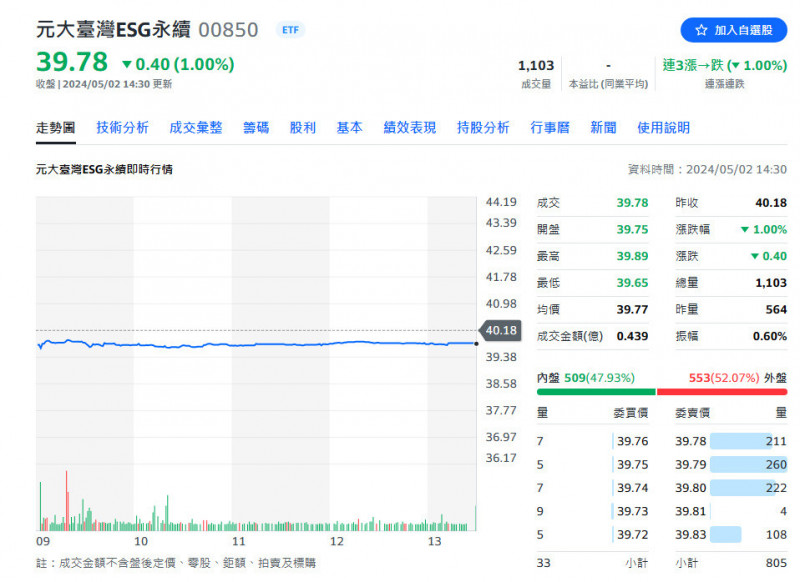Click the 最低 value 39.65
This screenshot has height=582, width=800.
point(632,283)
